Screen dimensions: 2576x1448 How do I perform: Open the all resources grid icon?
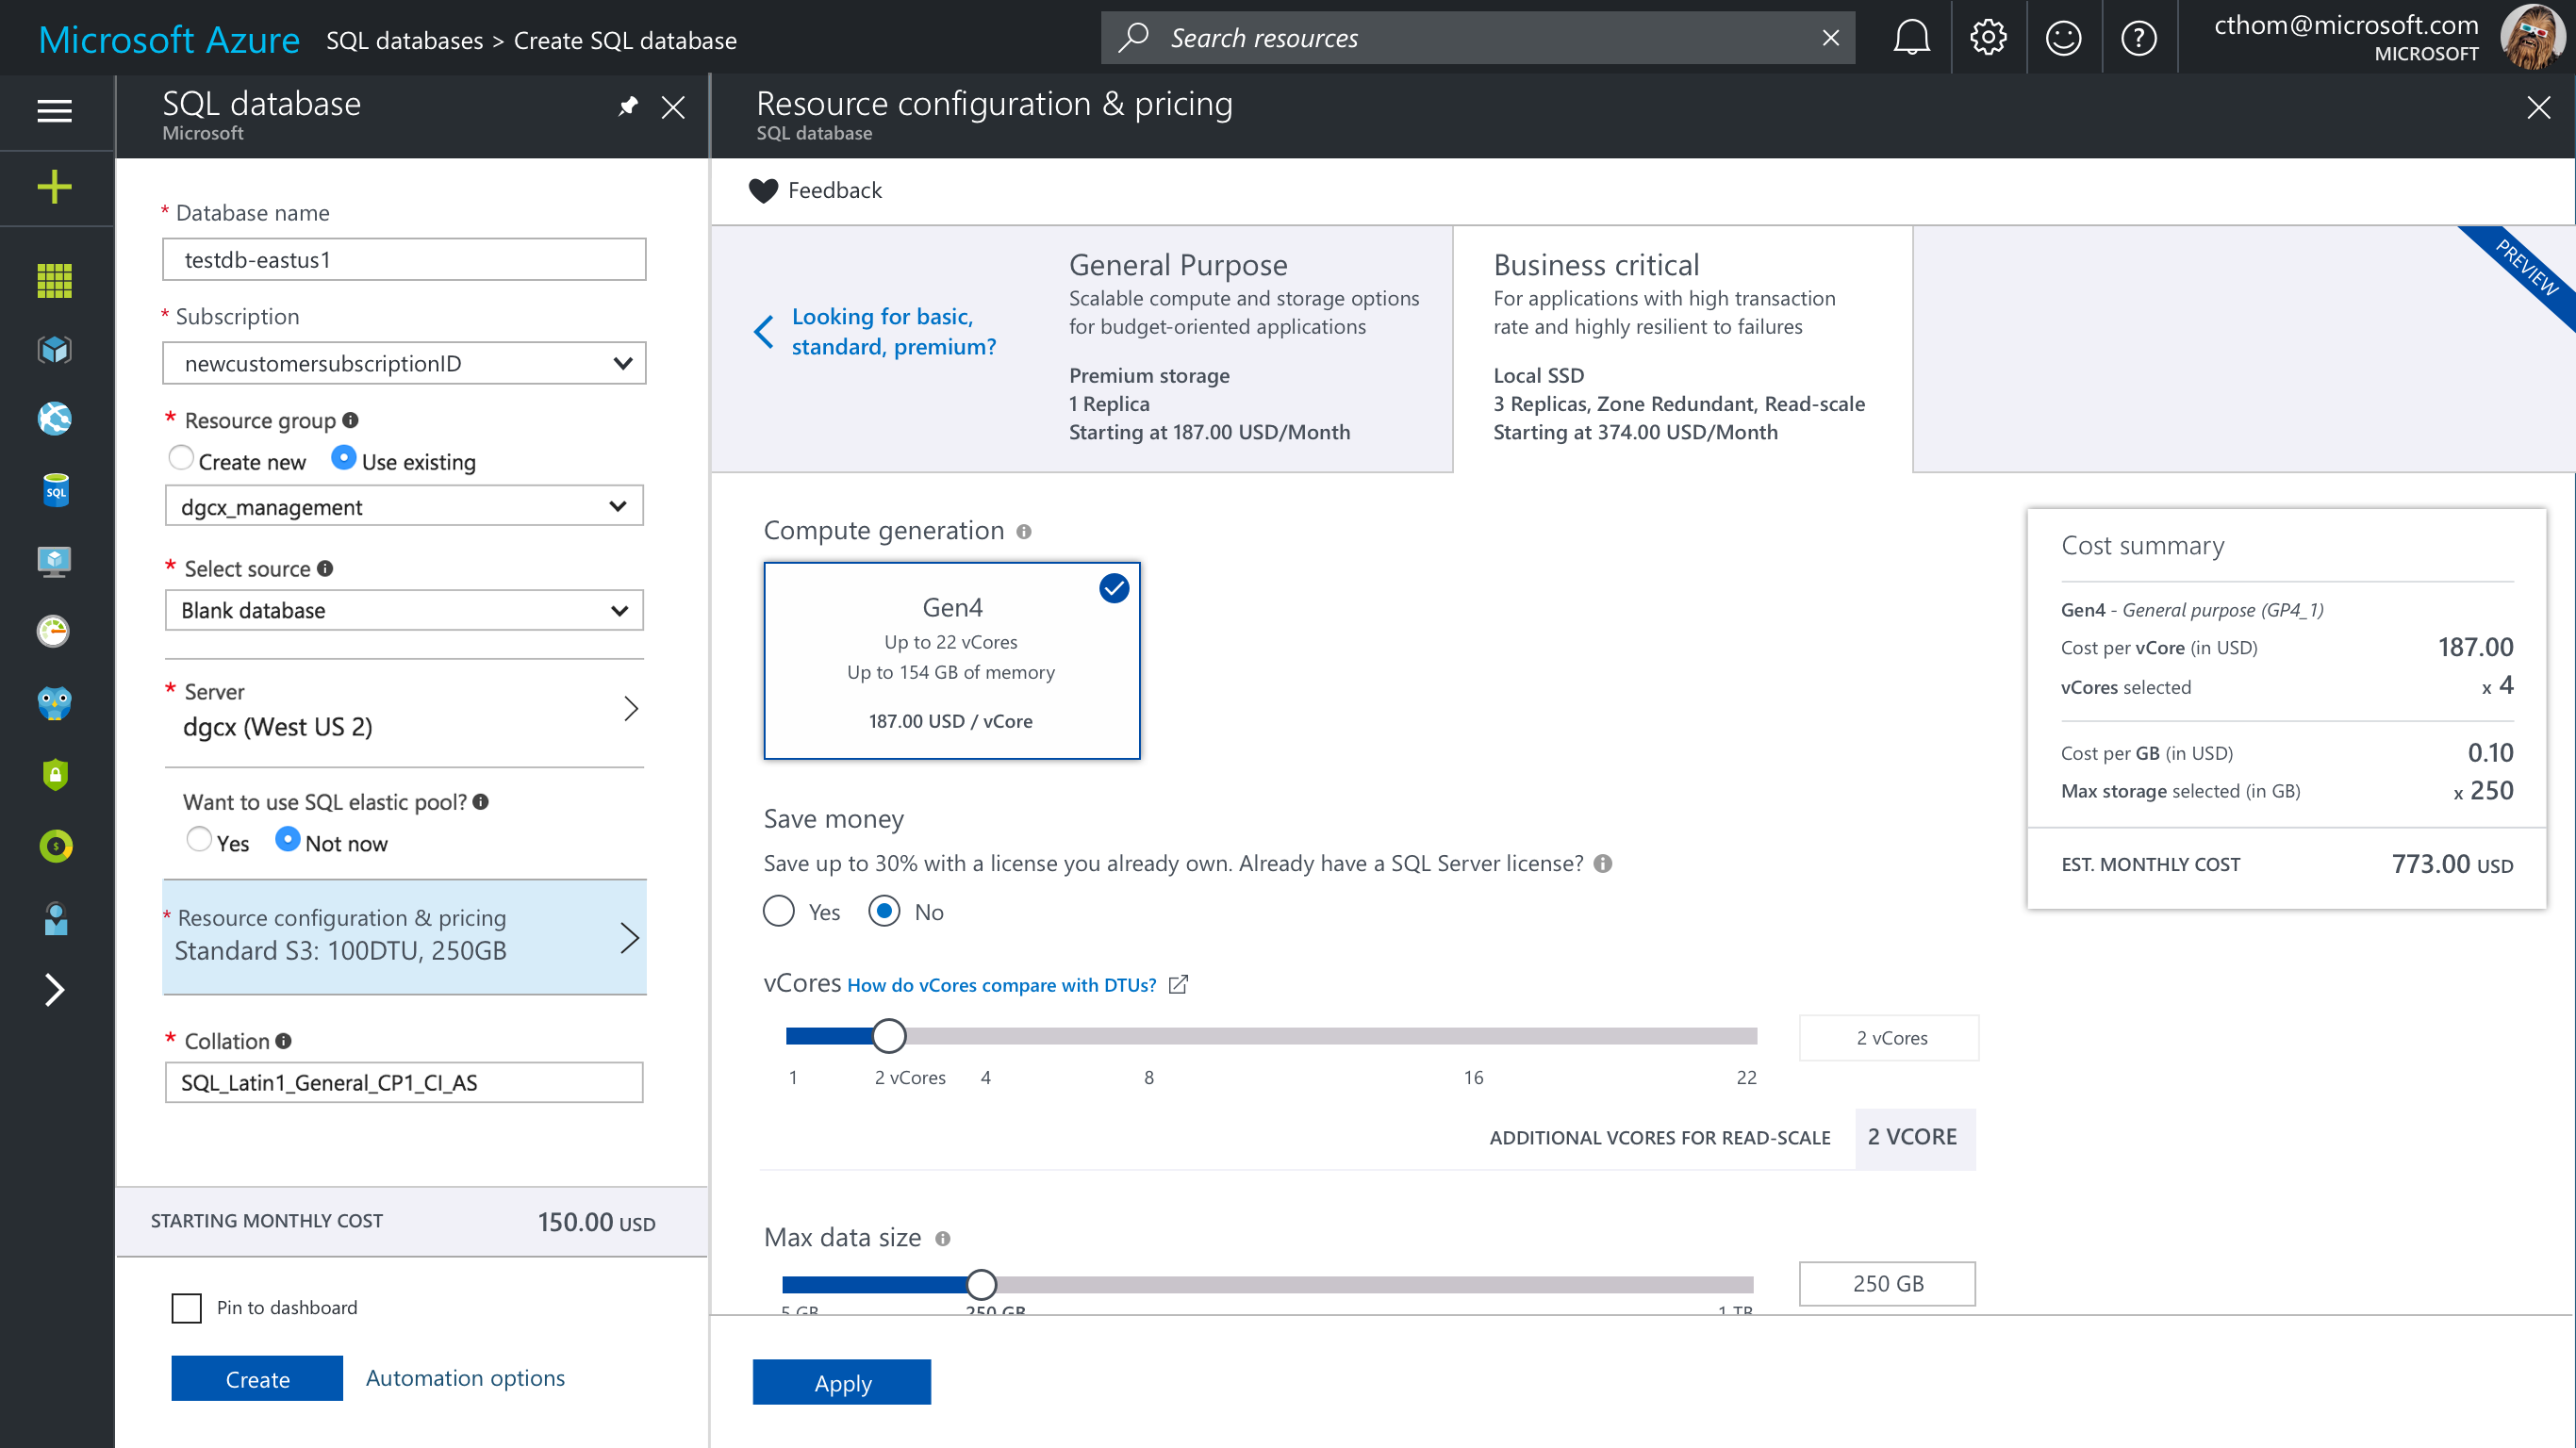pyautogui.click(x=55, y=280)
